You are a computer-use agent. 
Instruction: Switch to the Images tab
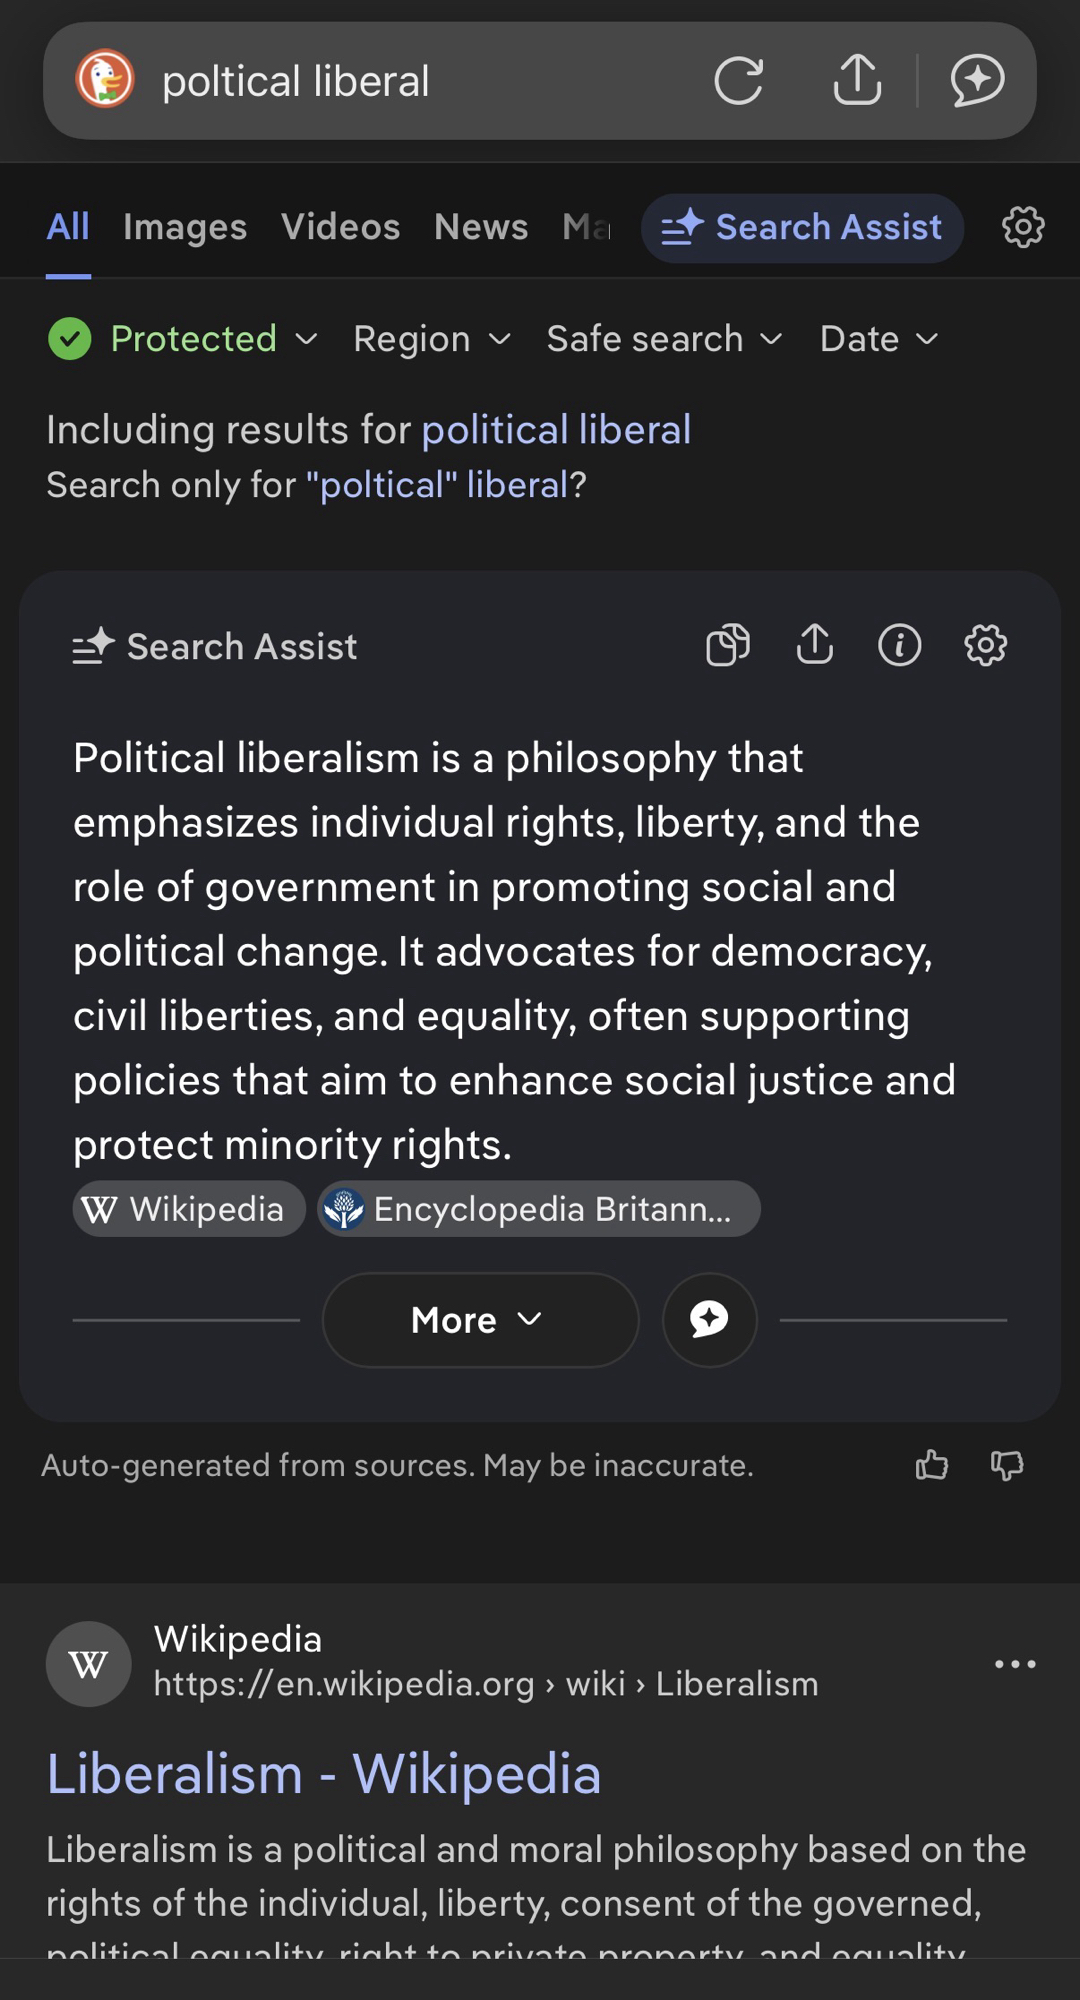click(185, 227)
